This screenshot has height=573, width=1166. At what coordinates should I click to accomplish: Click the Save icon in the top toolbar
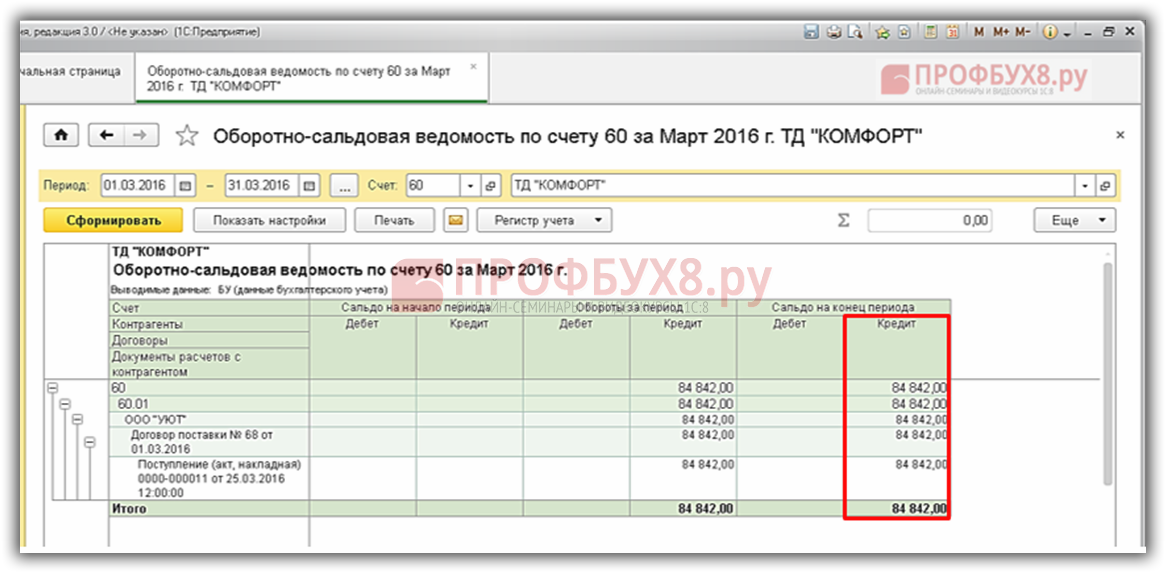[812, 32]
